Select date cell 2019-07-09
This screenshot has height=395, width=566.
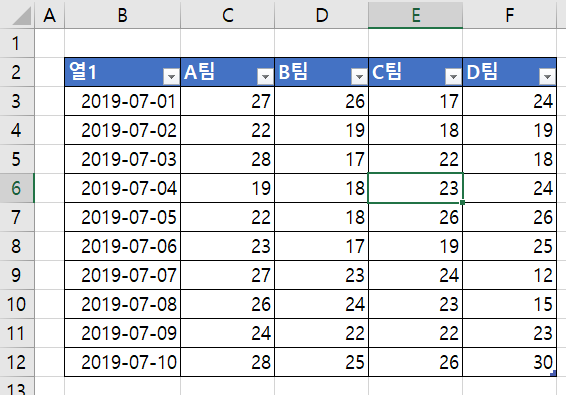click(x=122, y=333)
